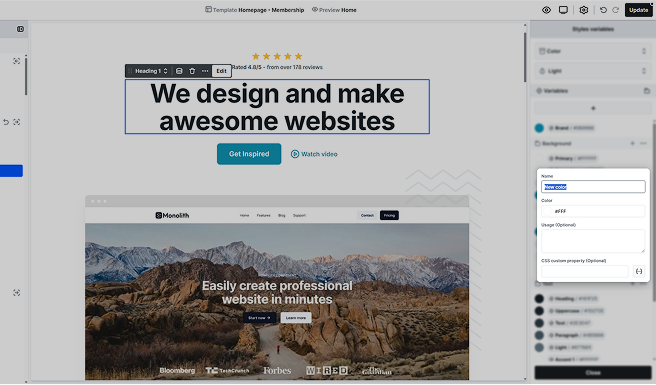Click the white #FFF color swatch
The height and width of the screenshot is (385, 656).
[547, 211]
